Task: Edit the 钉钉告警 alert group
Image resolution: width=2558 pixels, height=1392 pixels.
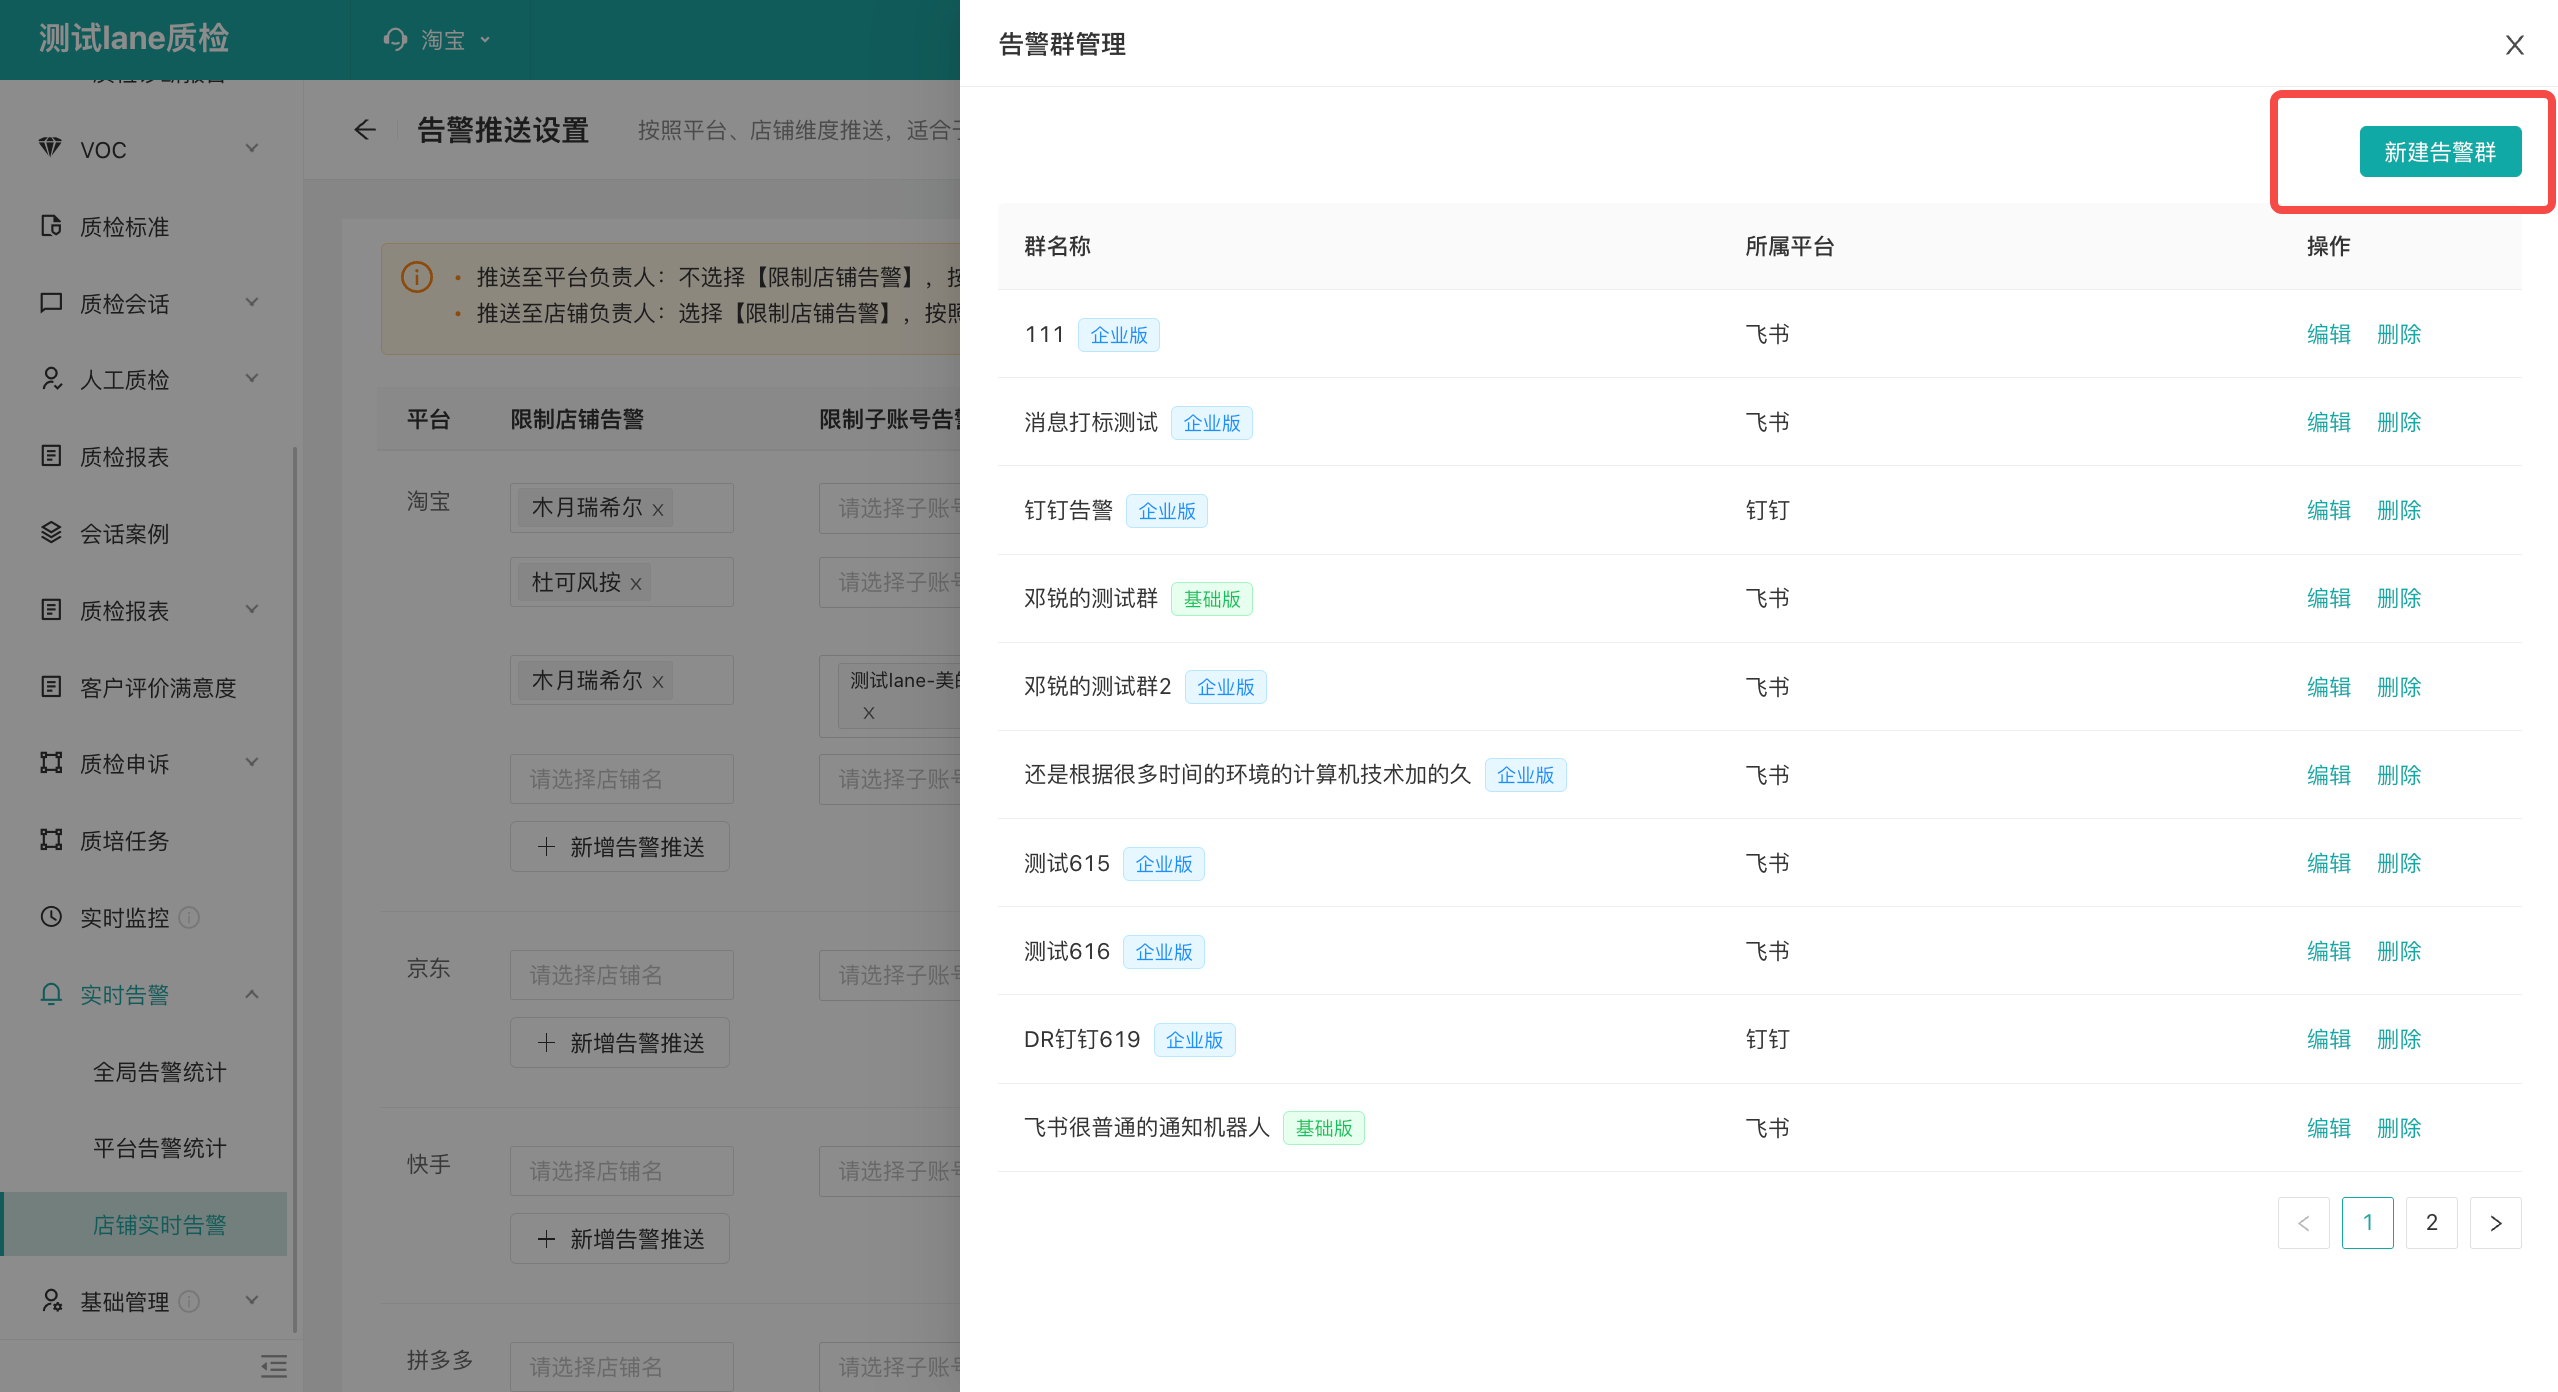Action: coord(2328,510)
